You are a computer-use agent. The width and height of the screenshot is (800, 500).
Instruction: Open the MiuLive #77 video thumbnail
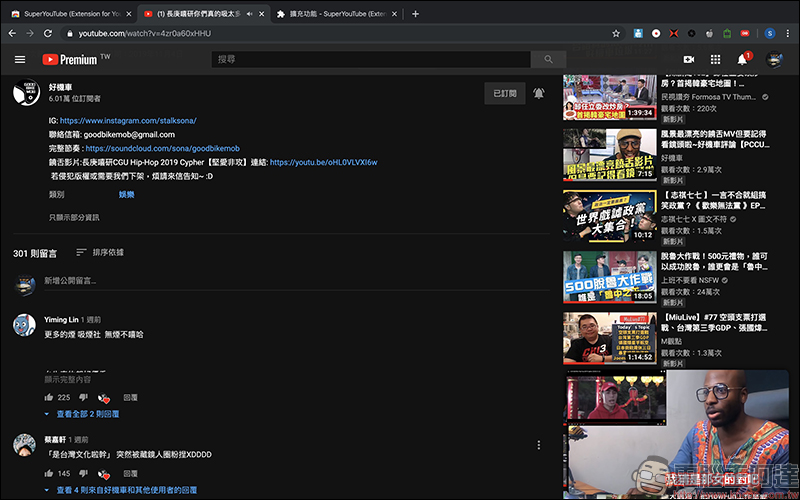610,338
